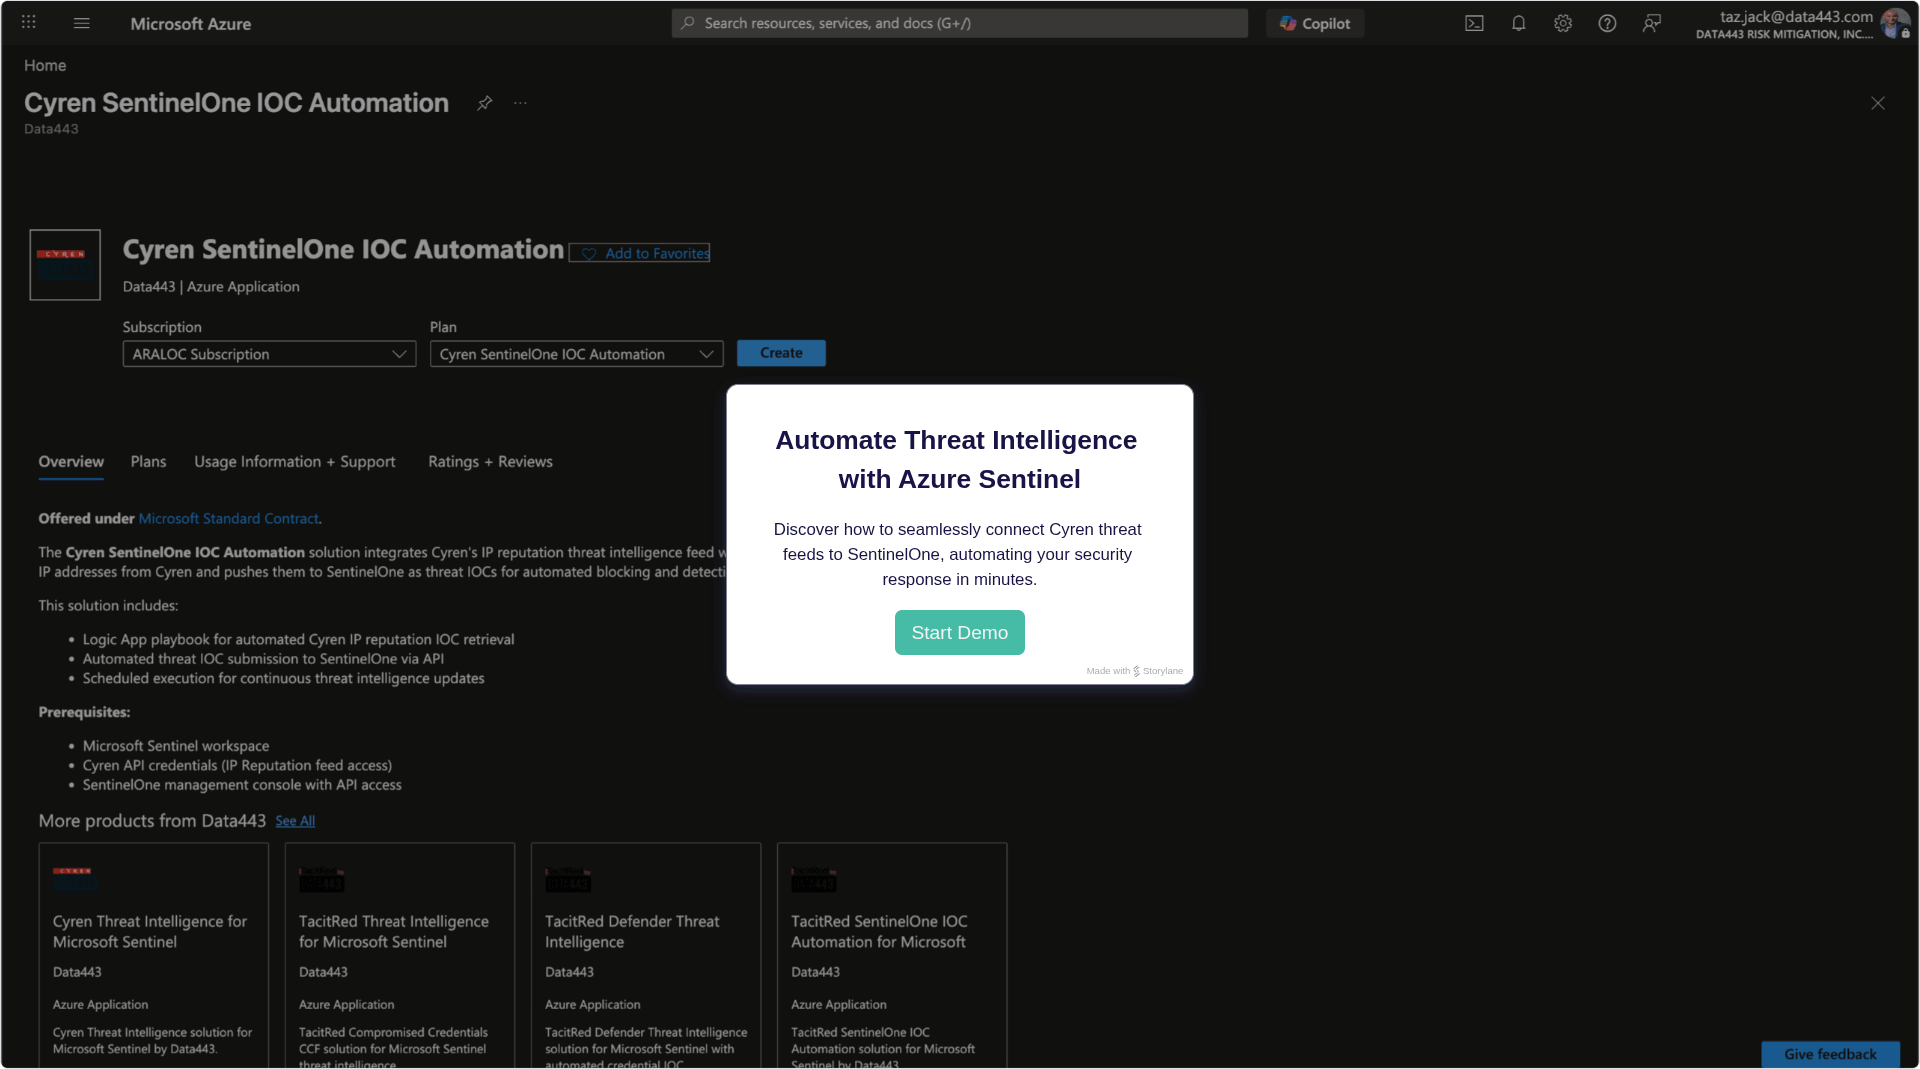Open the TacitRed Defender Threat Intelligence card
Image resolution: width=1920 pixels, height=1069 pixels.
coord(645,950)
